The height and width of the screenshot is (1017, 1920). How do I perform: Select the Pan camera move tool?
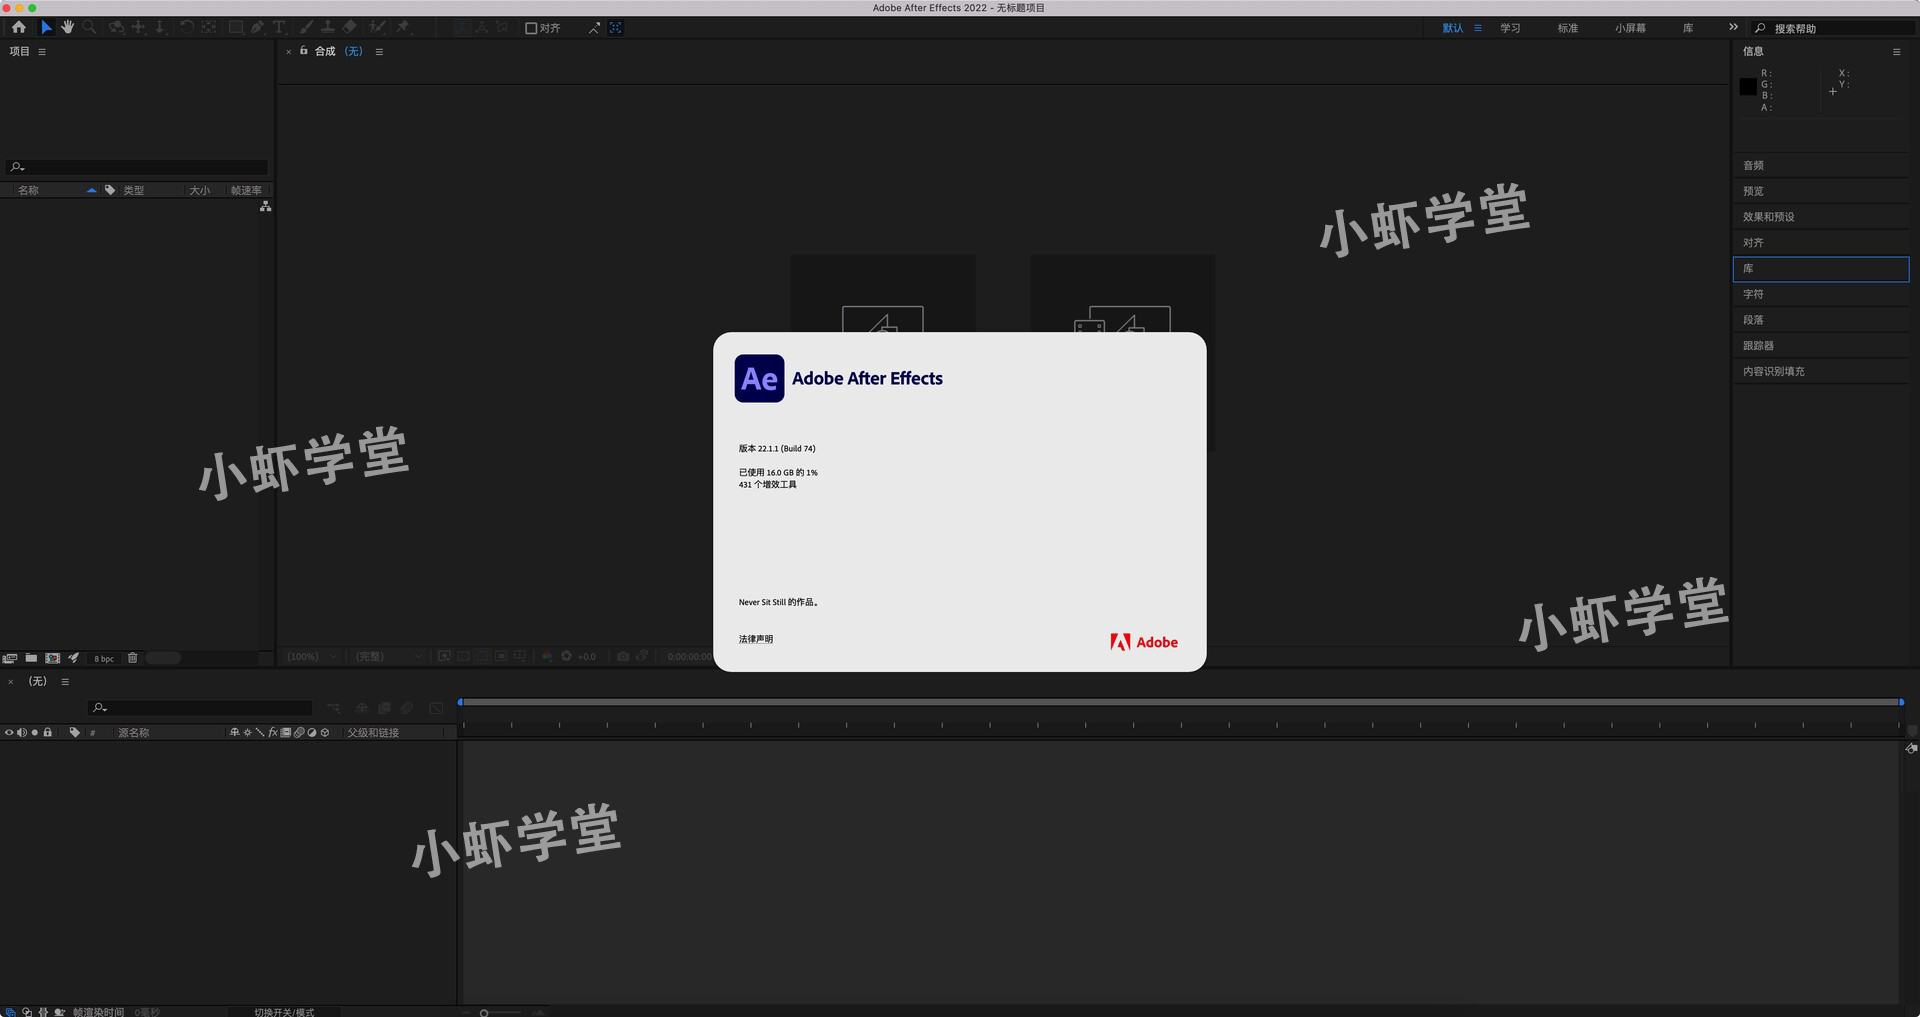(x=138, y=28)
